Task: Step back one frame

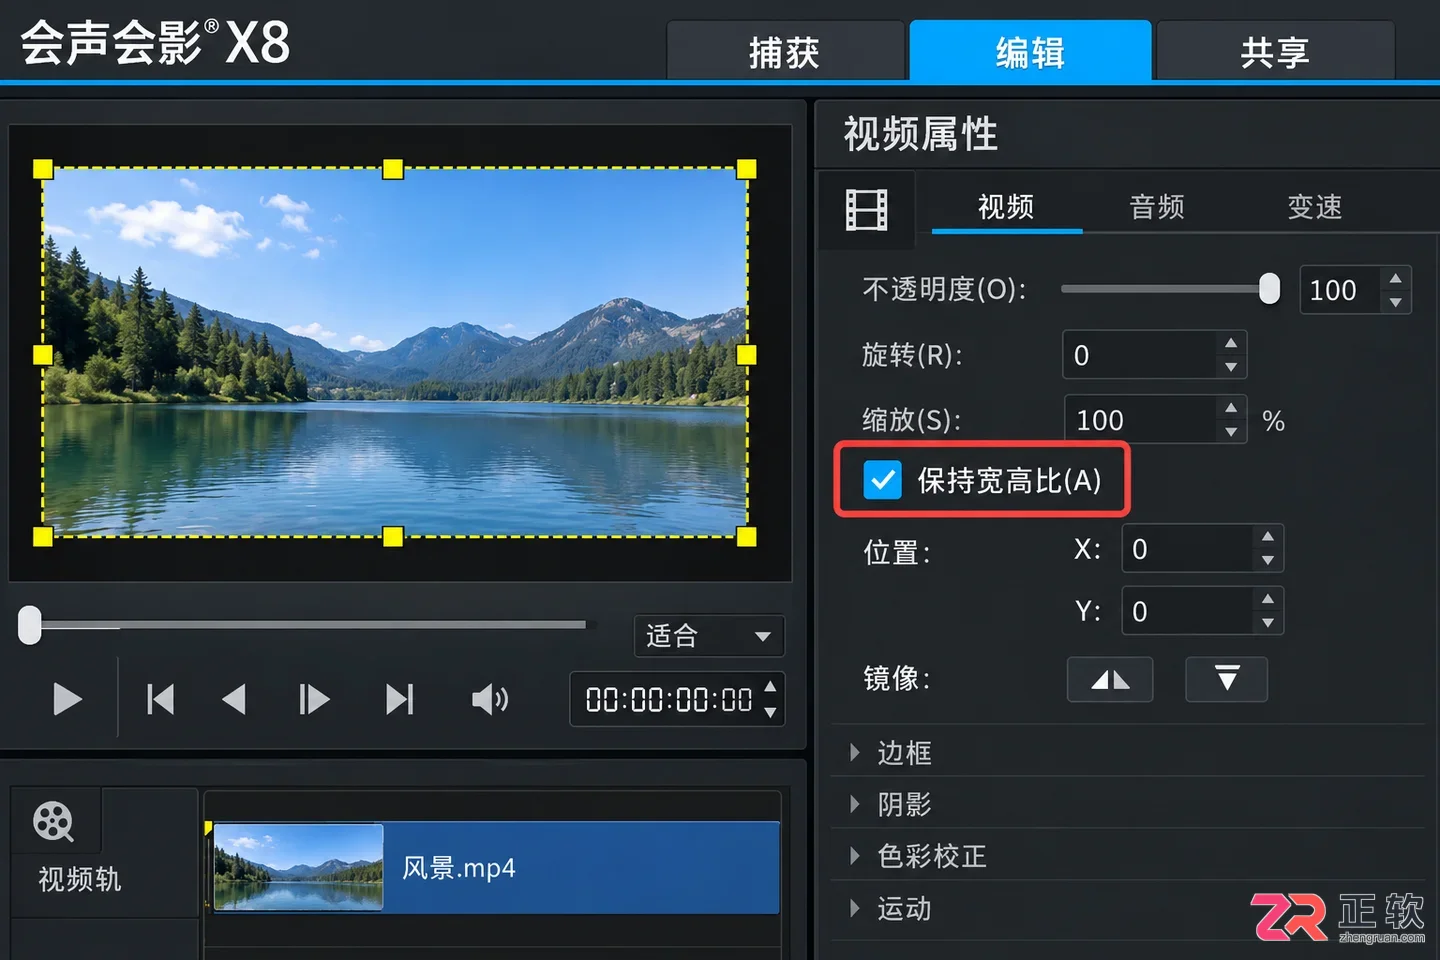Action: pos(234,699)
